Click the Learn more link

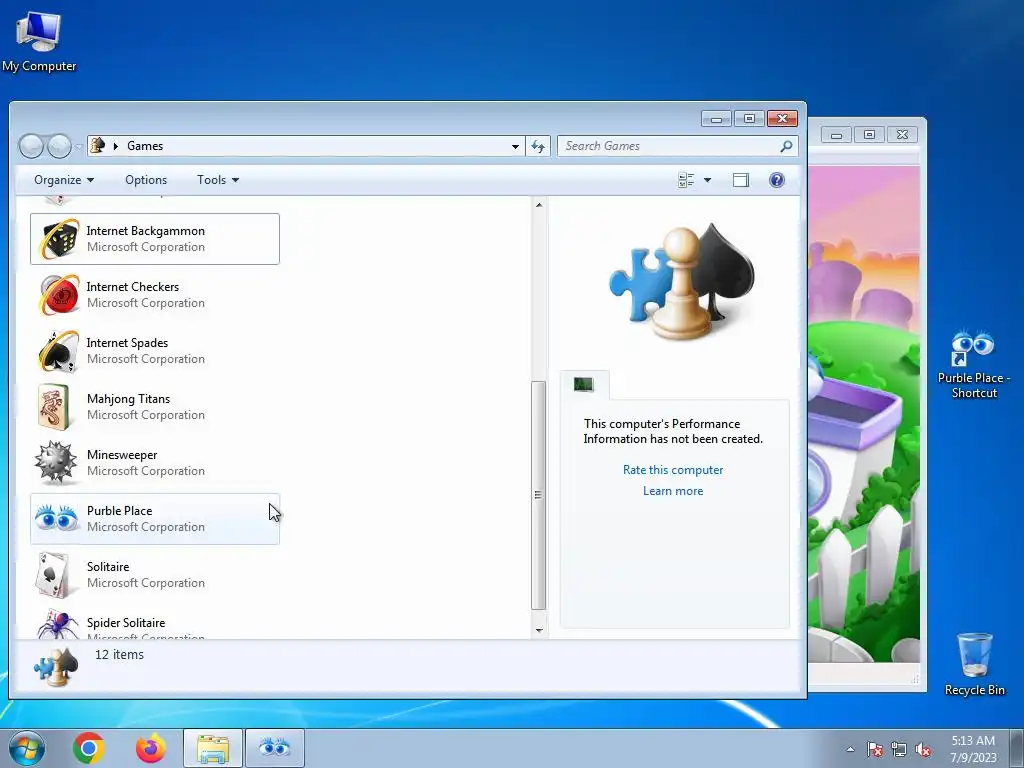pos(673,490)
